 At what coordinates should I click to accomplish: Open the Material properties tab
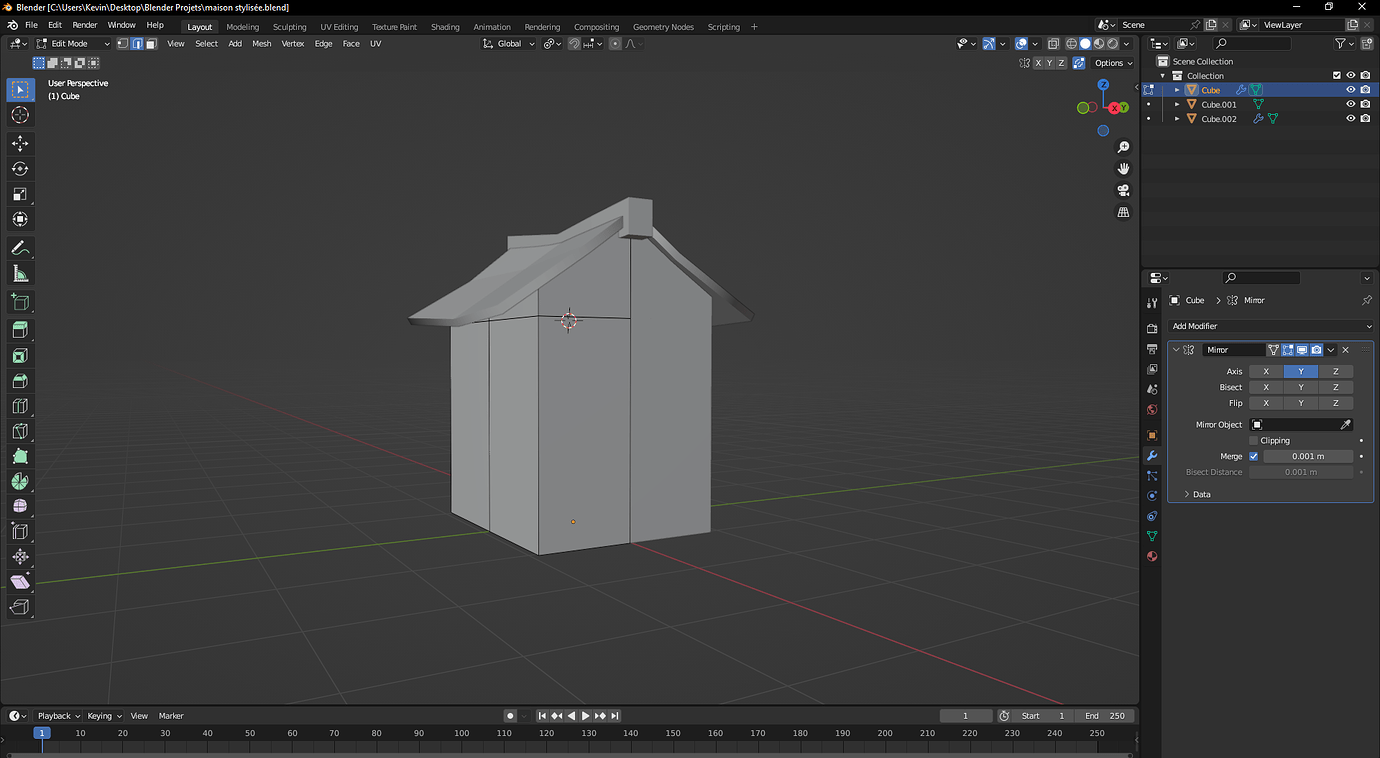1152,556
